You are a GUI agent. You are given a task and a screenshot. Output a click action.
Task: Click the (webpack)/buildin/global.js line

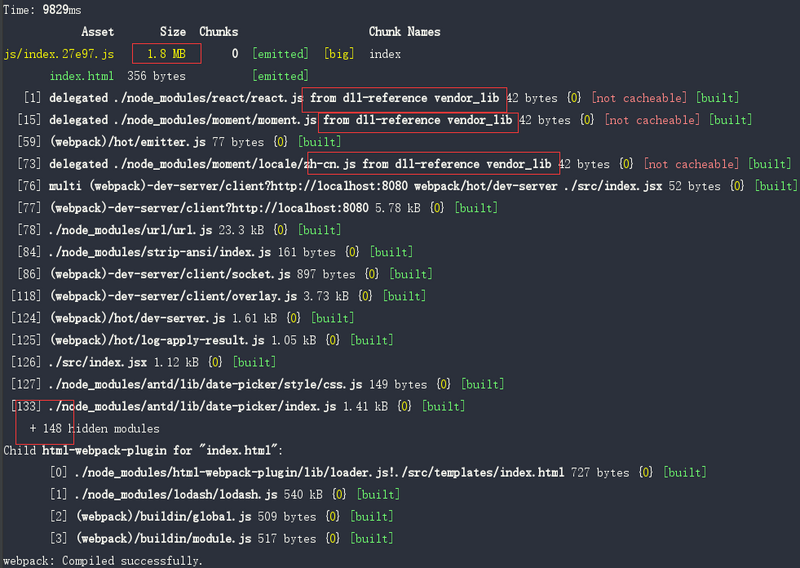(221, 516)
